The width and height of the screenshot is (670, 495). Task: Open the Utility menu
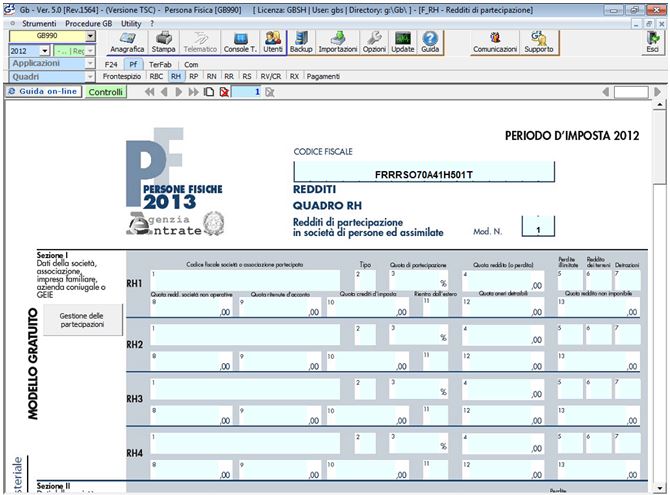tap(131, 24)
